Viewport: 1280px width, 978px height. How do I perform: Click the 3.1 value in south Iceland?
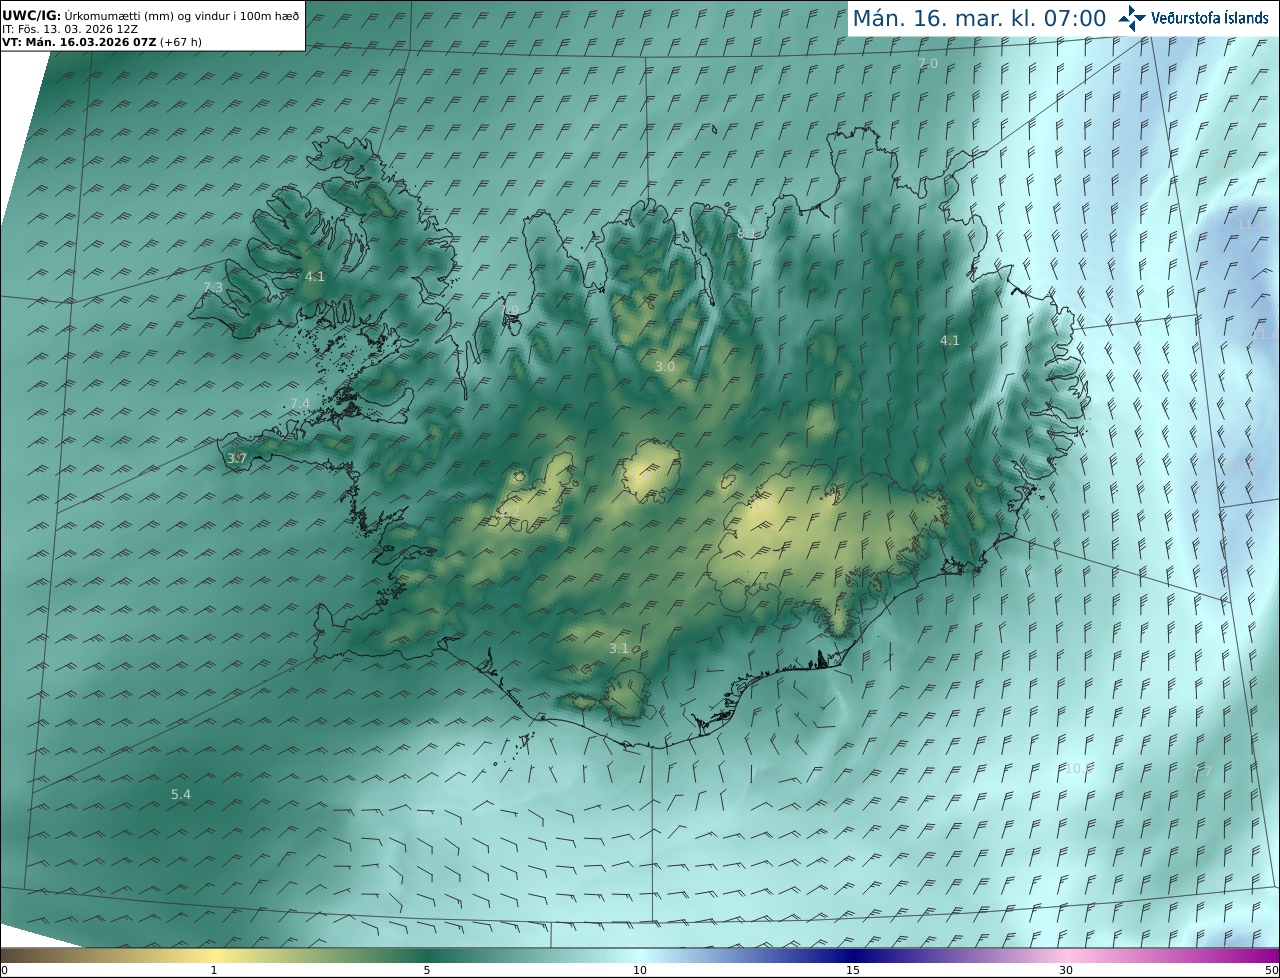619,648
